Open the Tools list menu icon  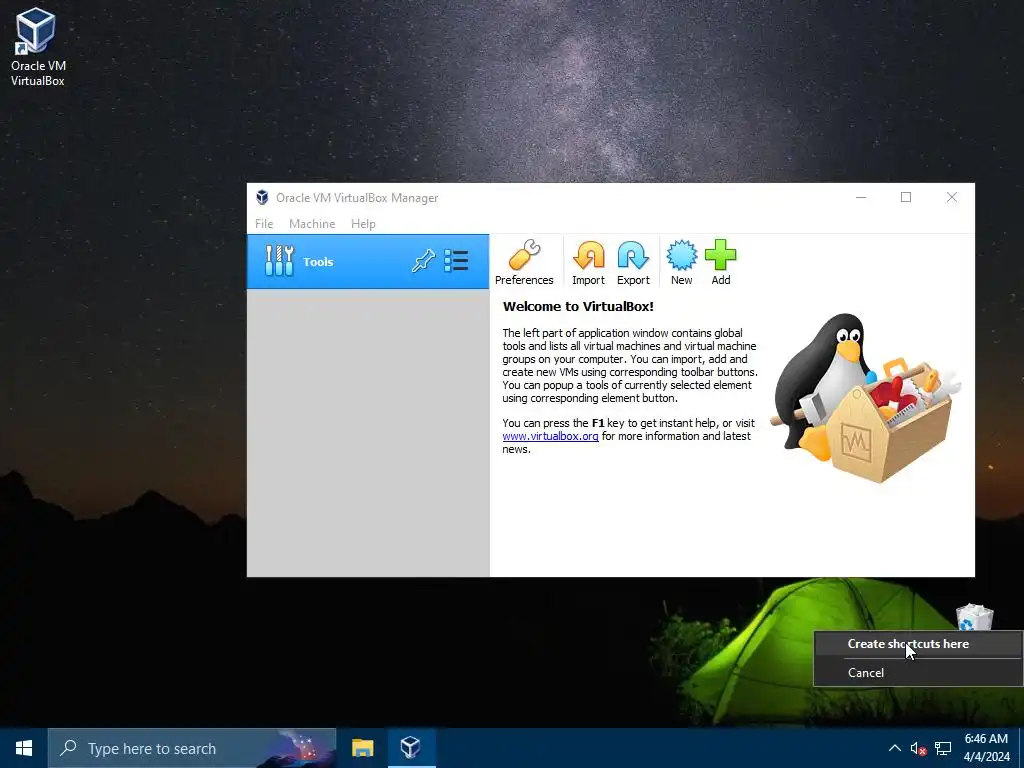pyautogui.click(x=456, y=261)
